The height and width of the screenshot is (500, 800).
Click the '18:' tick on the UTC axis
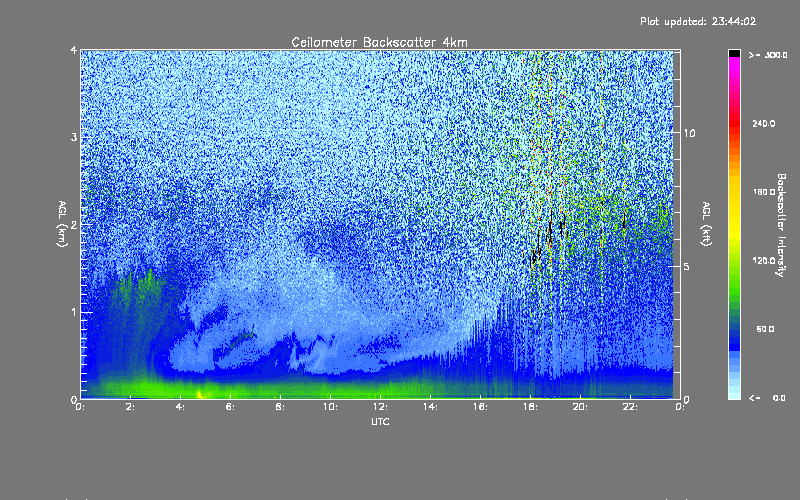pyautogui.click(x=530, y=407)
